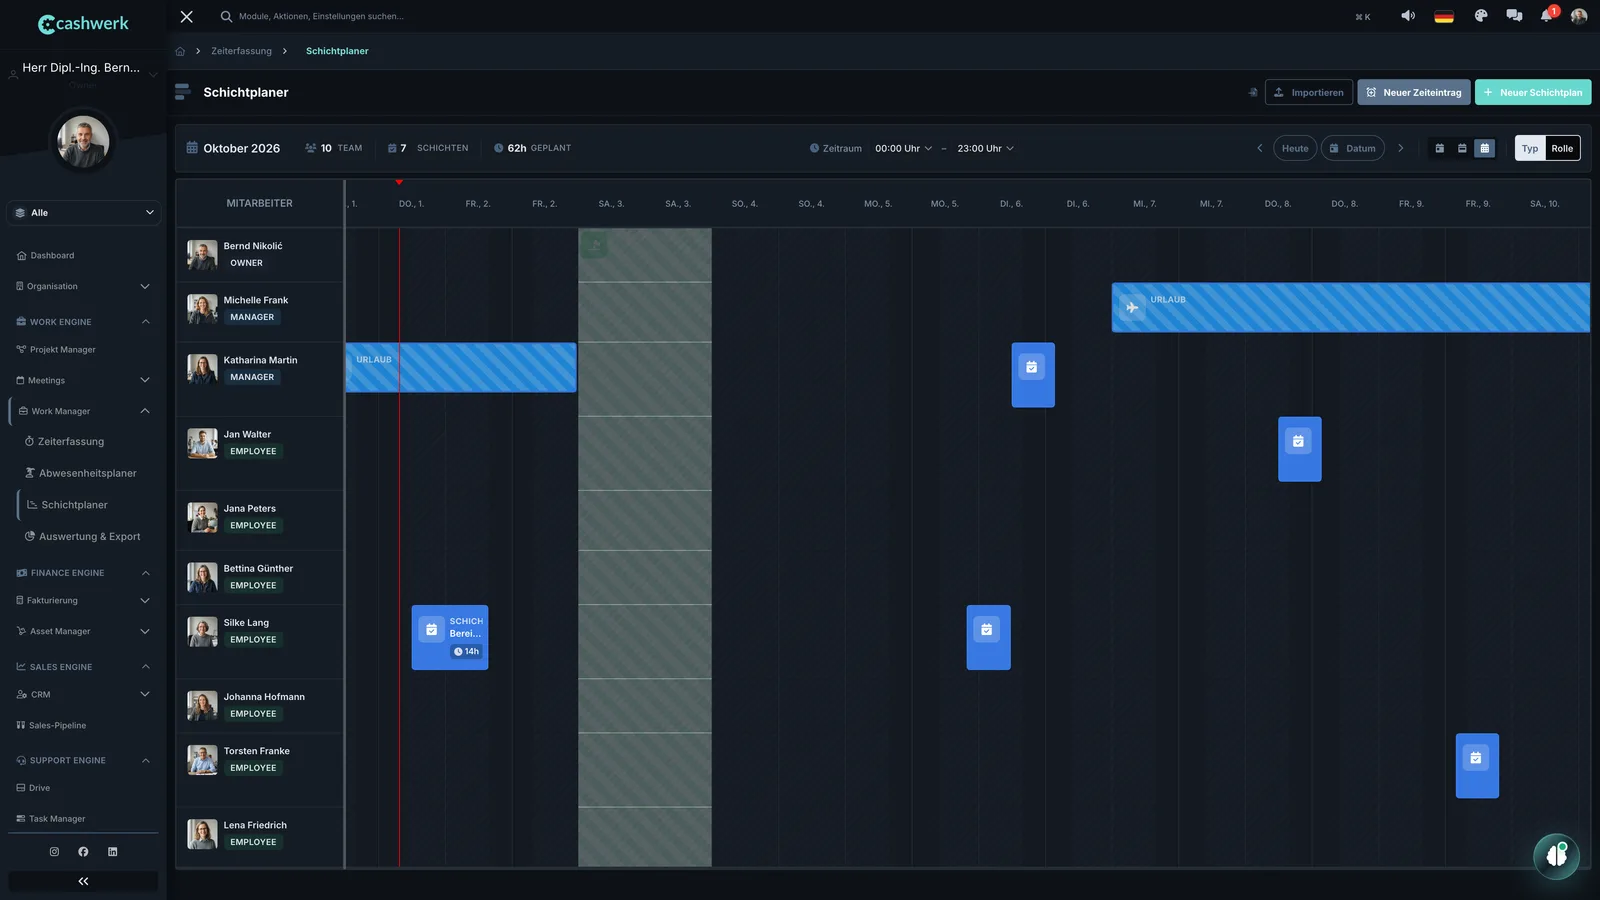The image size is (1600, 900).
Task: Open the LinkedIn link icon
Action: tap(112, 852)
